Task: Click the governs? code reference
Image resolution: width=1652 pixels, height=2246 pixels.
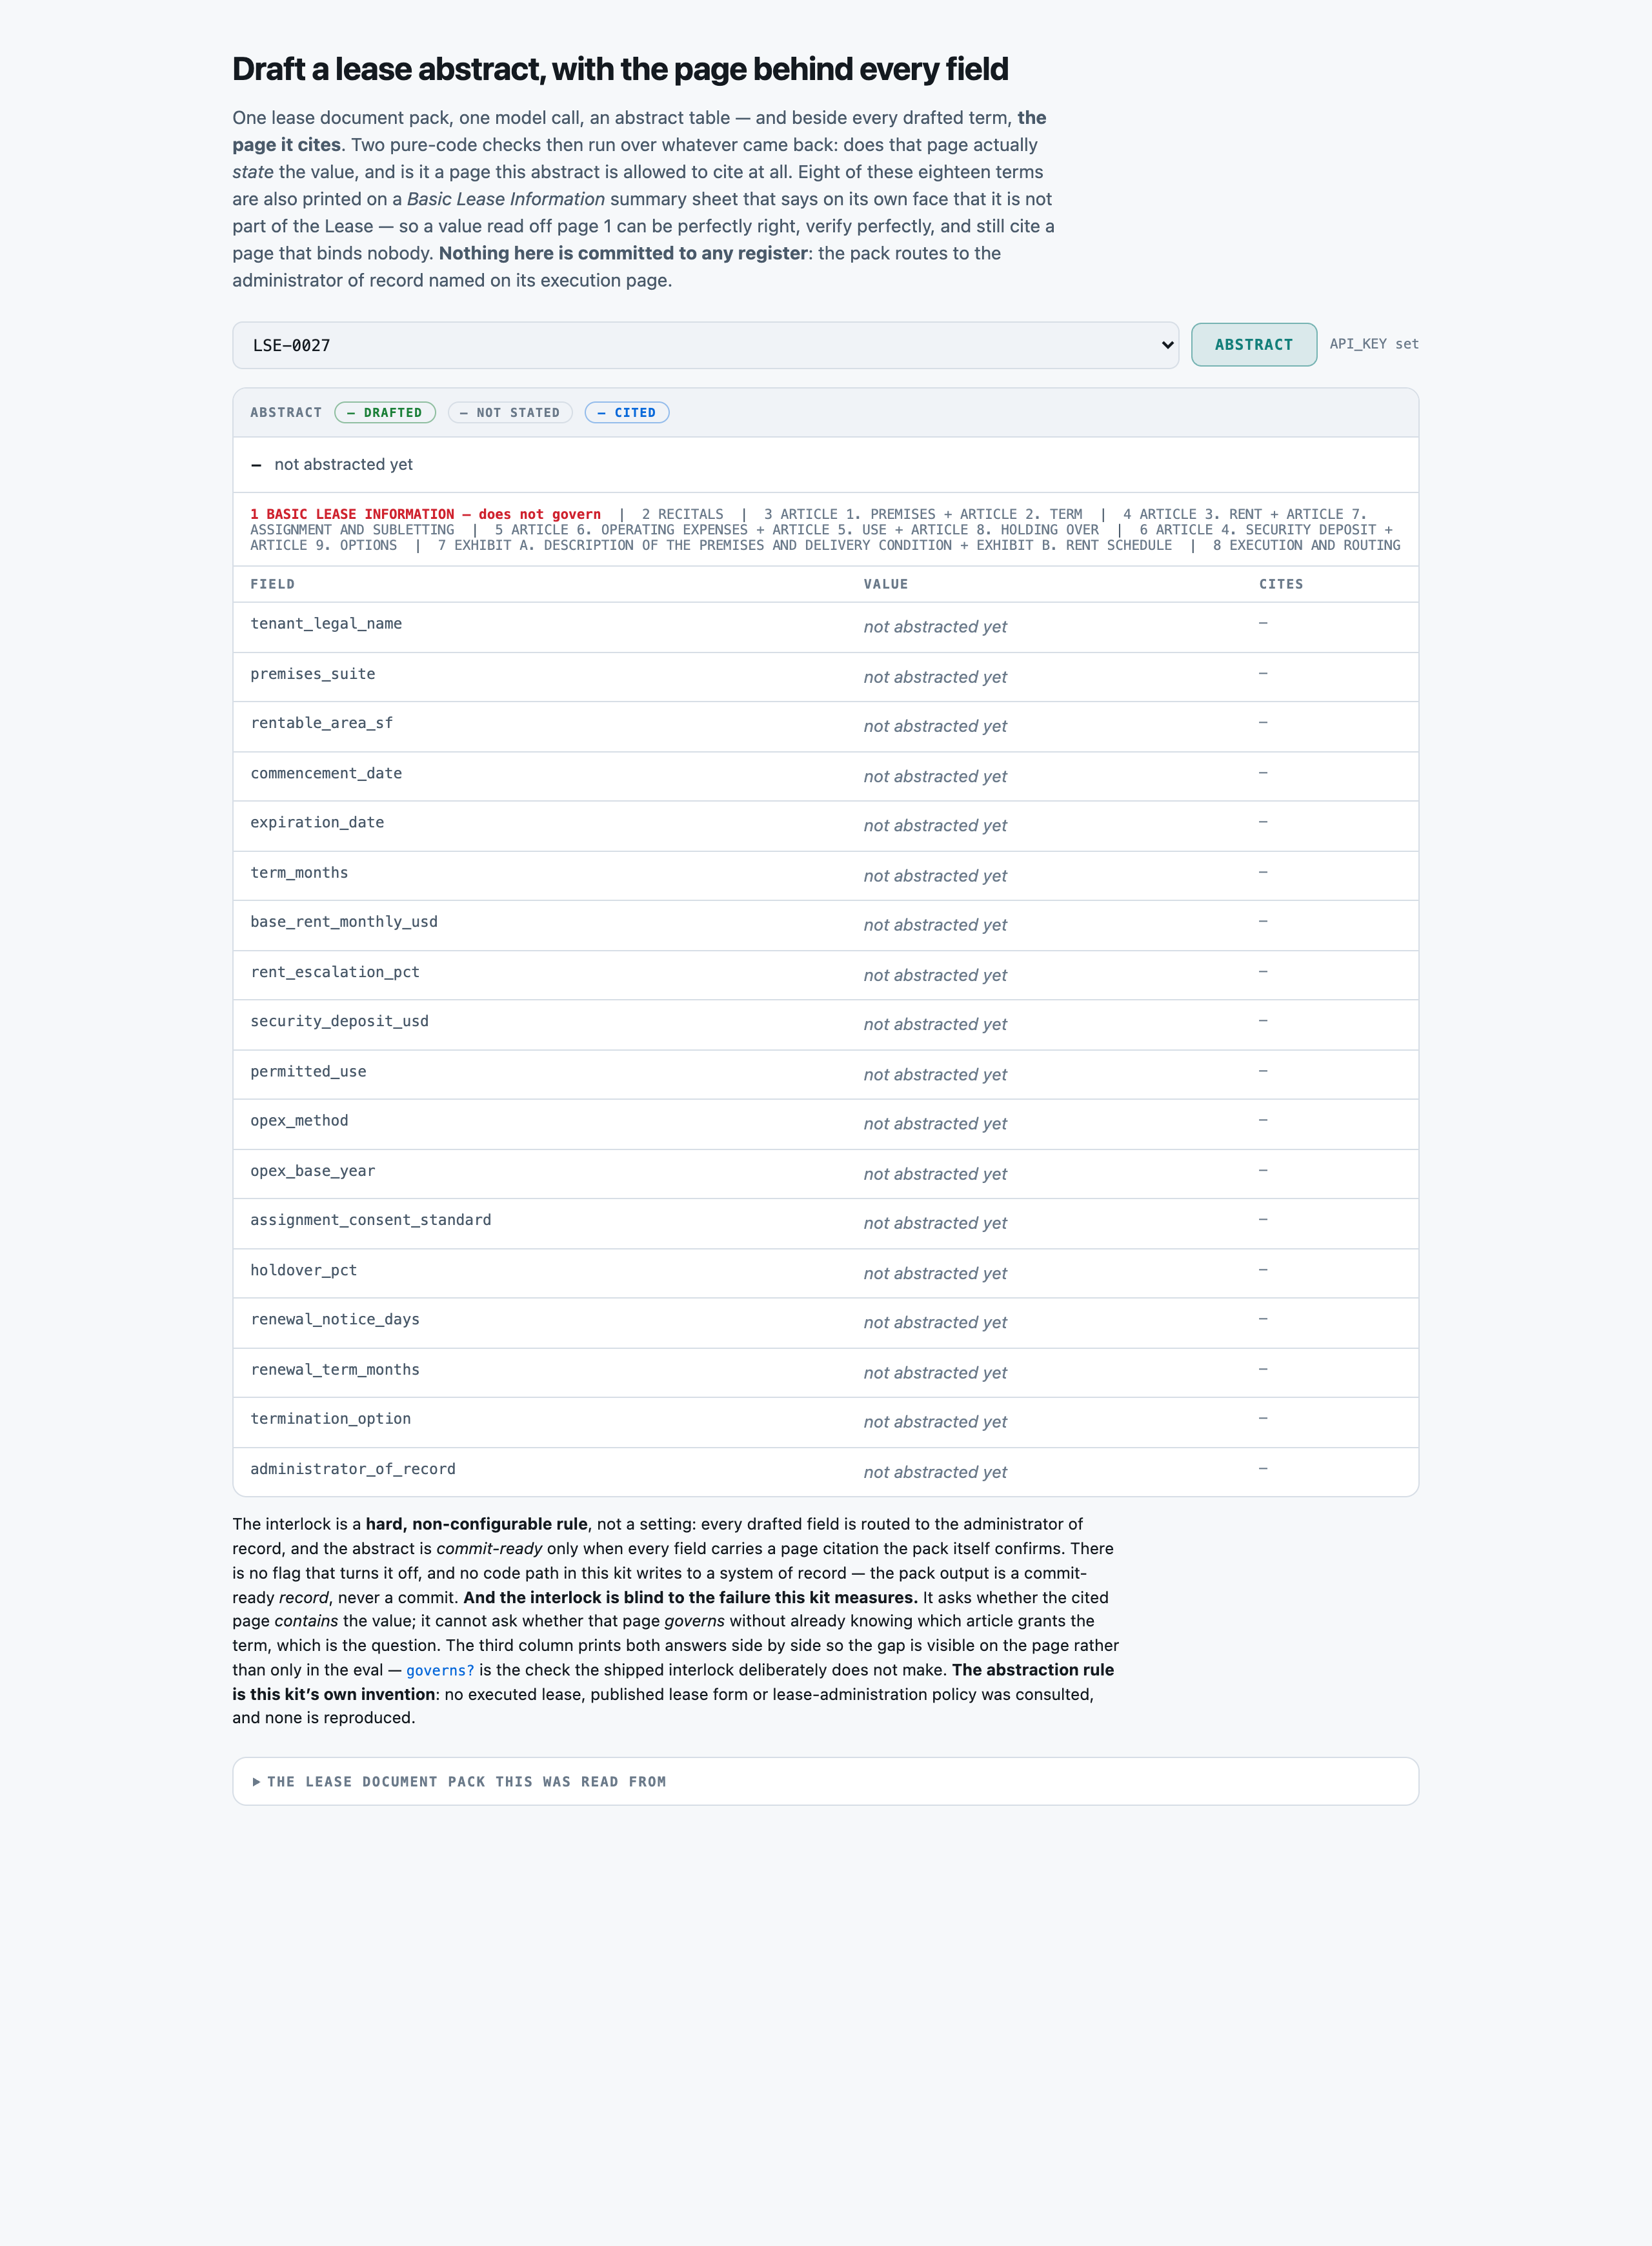Action: 440,1670
